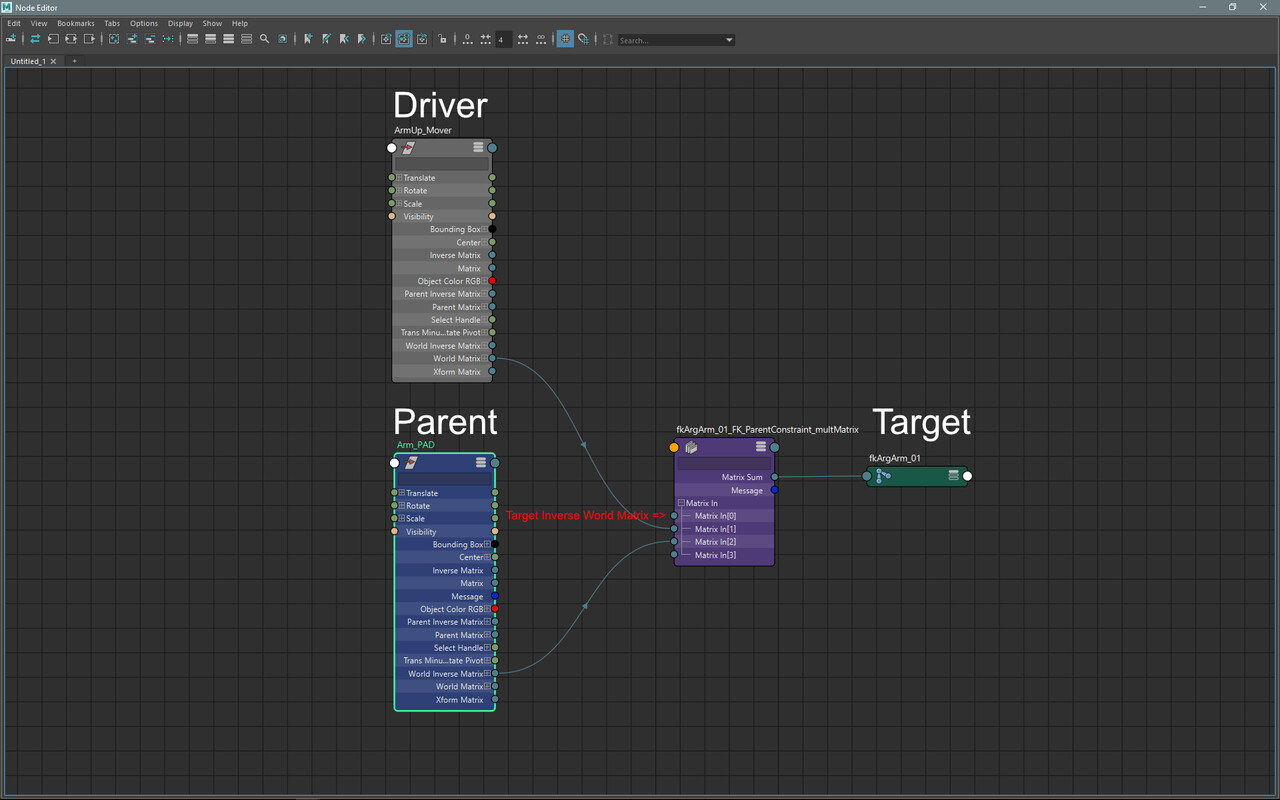Click Arm_PAD attribute filter field
Screen dimensions: 1280x800
[444, 478]
